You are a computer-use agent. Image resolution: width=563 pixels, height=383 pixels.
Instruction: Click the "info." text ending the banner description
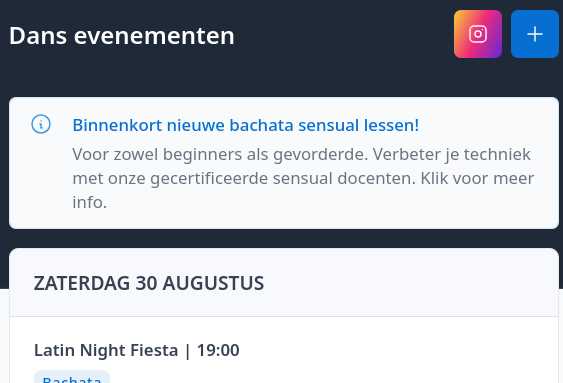tap(90, 202)
